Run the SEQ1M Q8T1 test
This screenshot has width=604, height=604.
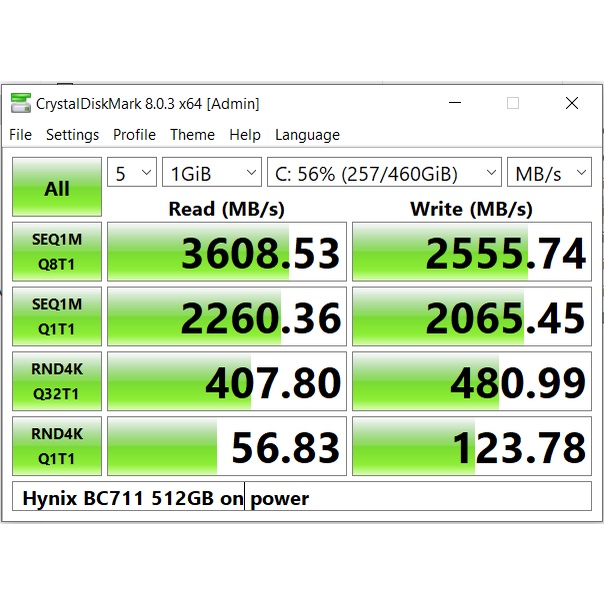coord(57,252)
